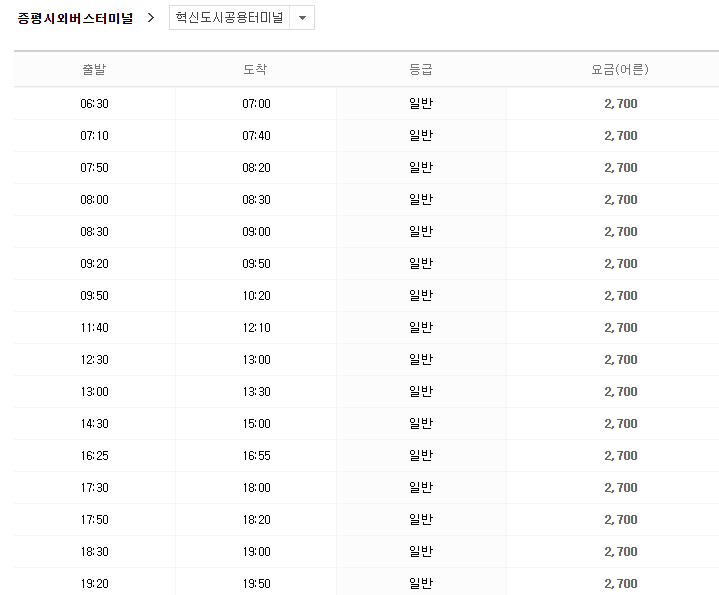The image size is (719, 595).
Task: Click the 09:00 arrival time cell
Action: [x=256, y=232]
